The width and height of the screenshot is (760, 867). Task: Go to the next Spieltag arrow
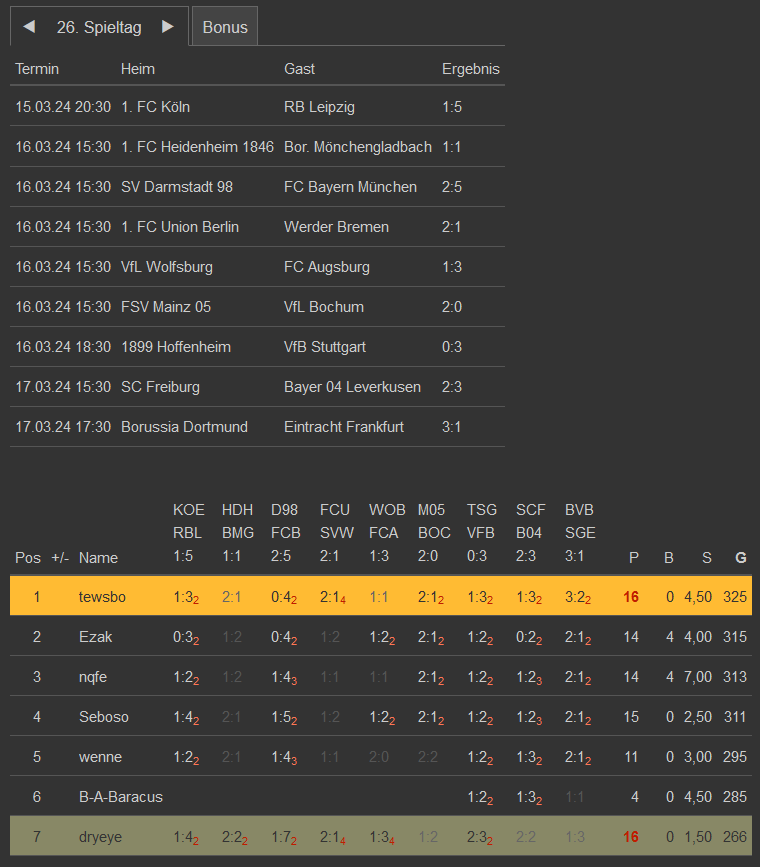pyautogui.click(x=168, y=27)
